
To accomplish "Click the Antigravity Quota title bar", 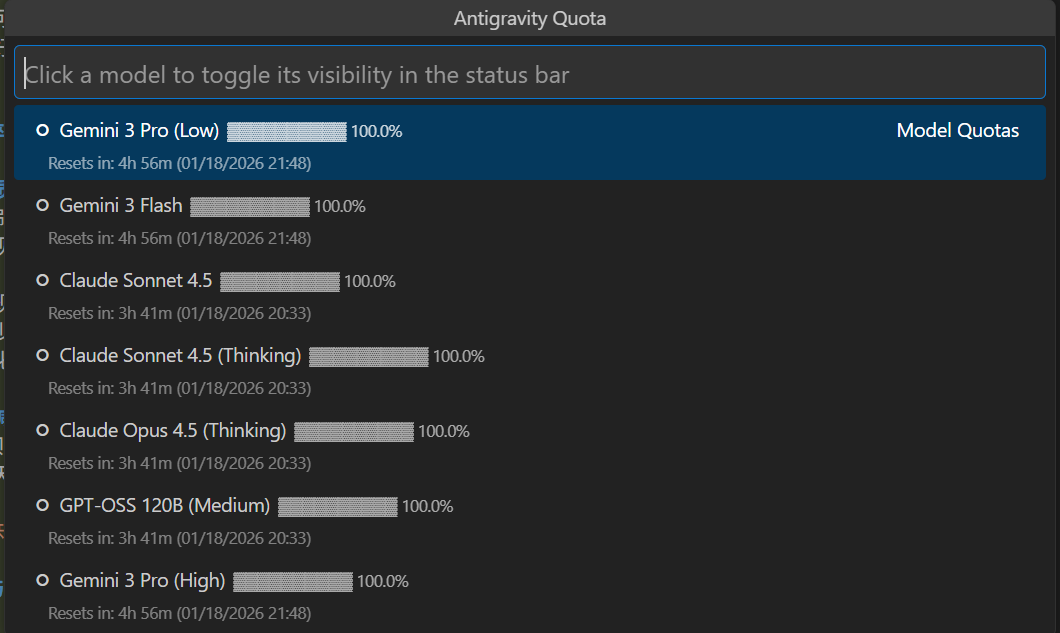I will [x=530, y=18].
